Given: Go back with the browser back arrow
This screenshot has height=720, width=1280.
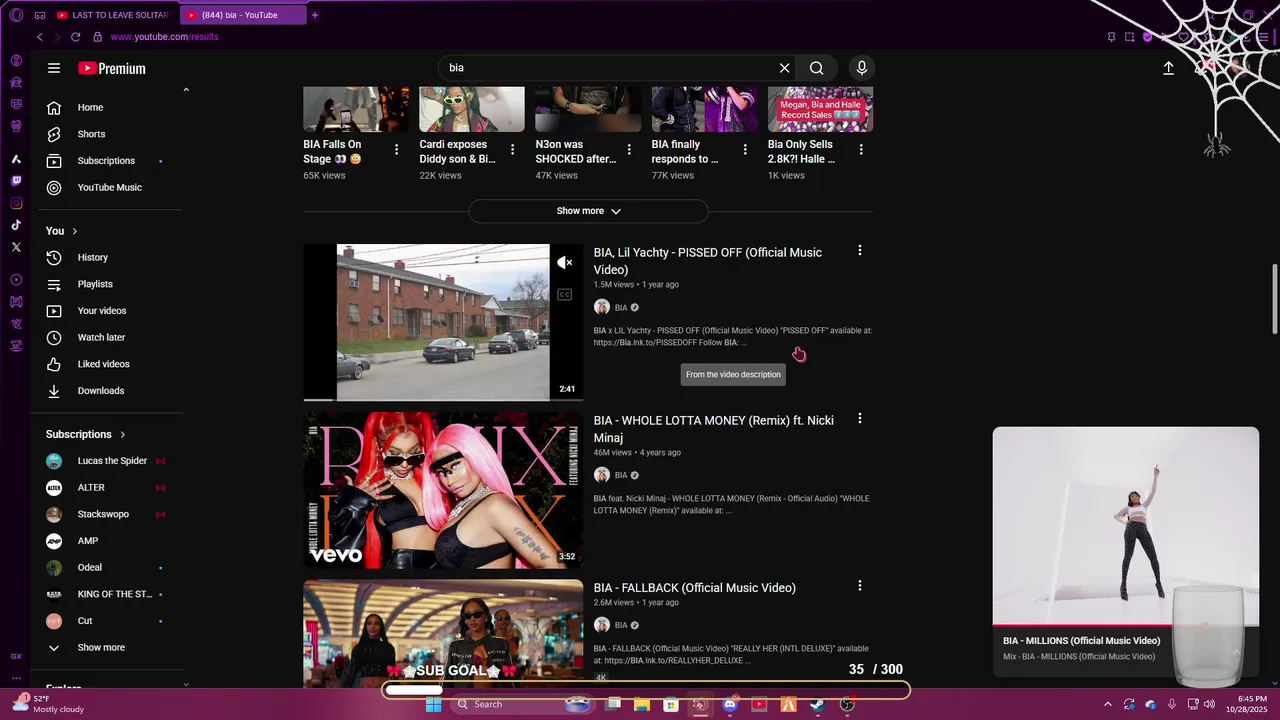Looking at the screenshot, I should click(x=40, y=37).
